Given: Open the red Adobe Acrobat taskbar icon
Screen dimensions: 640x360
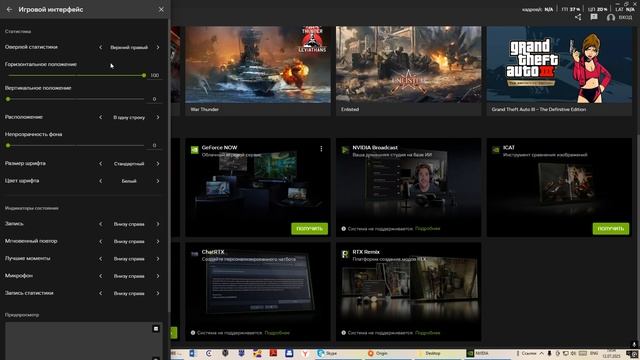Looking at the screenshot, I should point(273,353).
